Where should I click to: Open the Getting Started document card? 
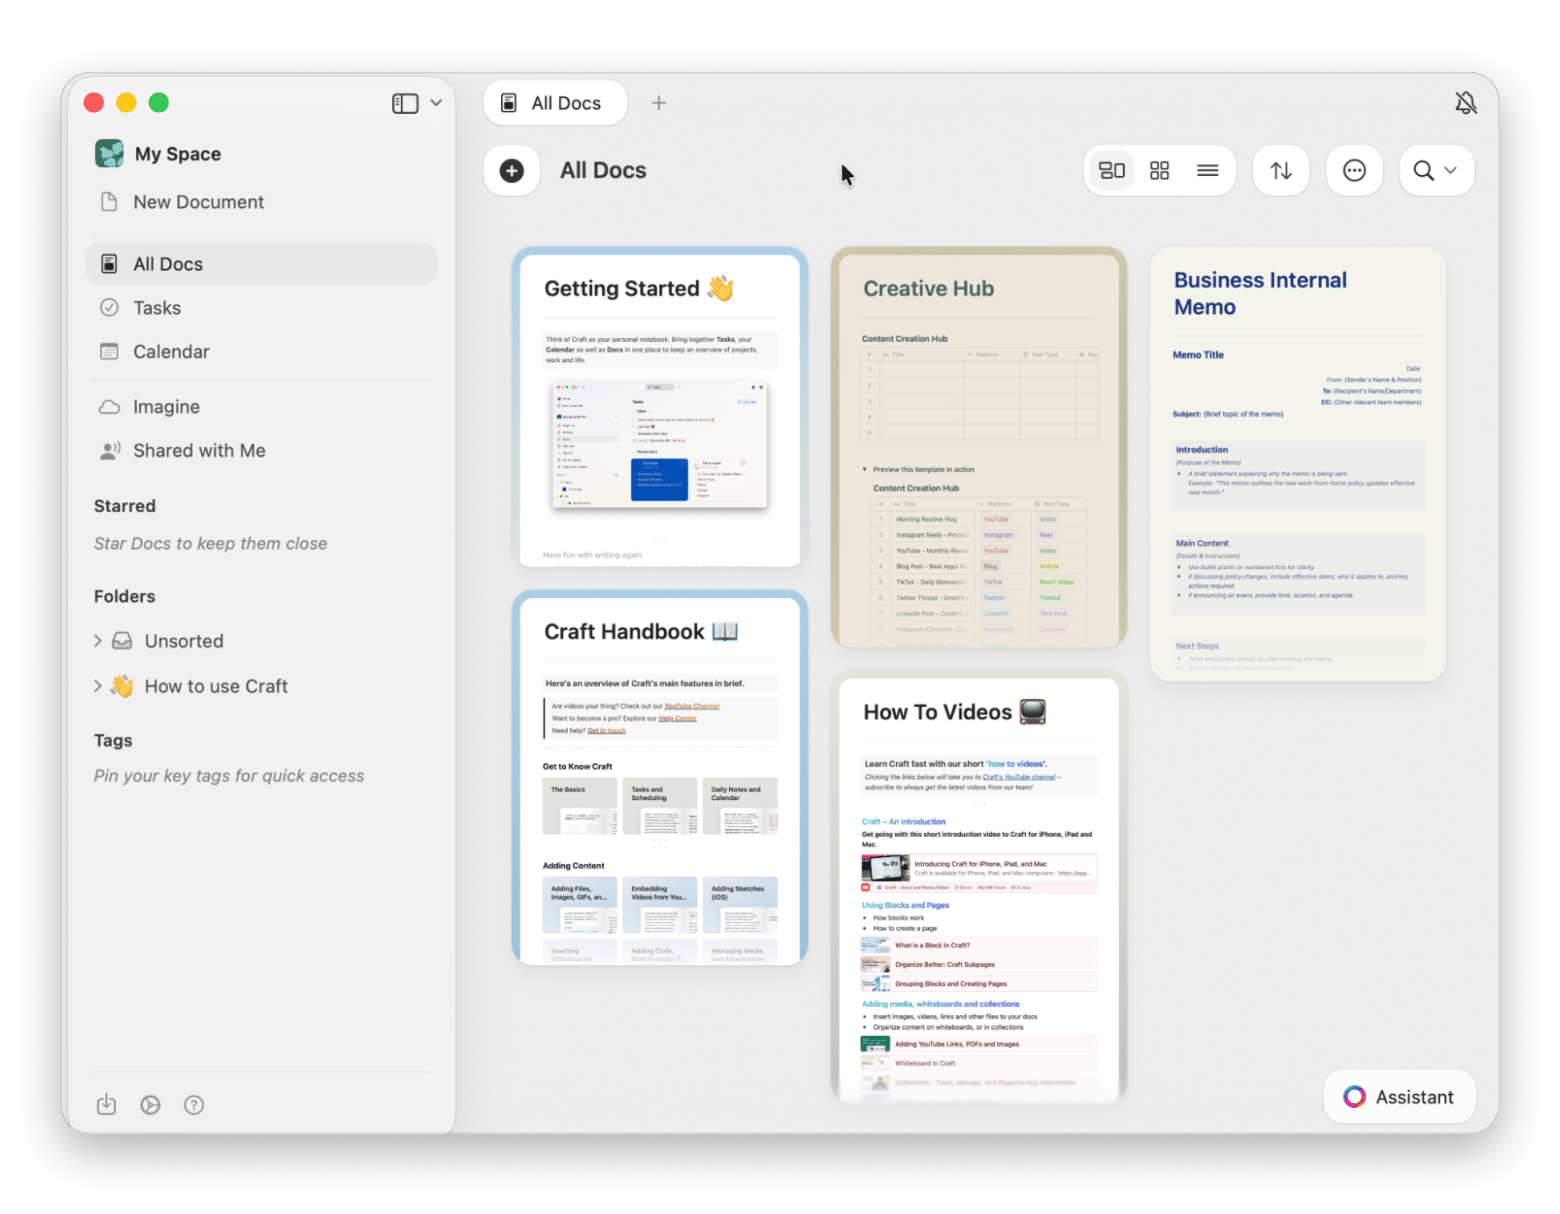coord(660,408)
